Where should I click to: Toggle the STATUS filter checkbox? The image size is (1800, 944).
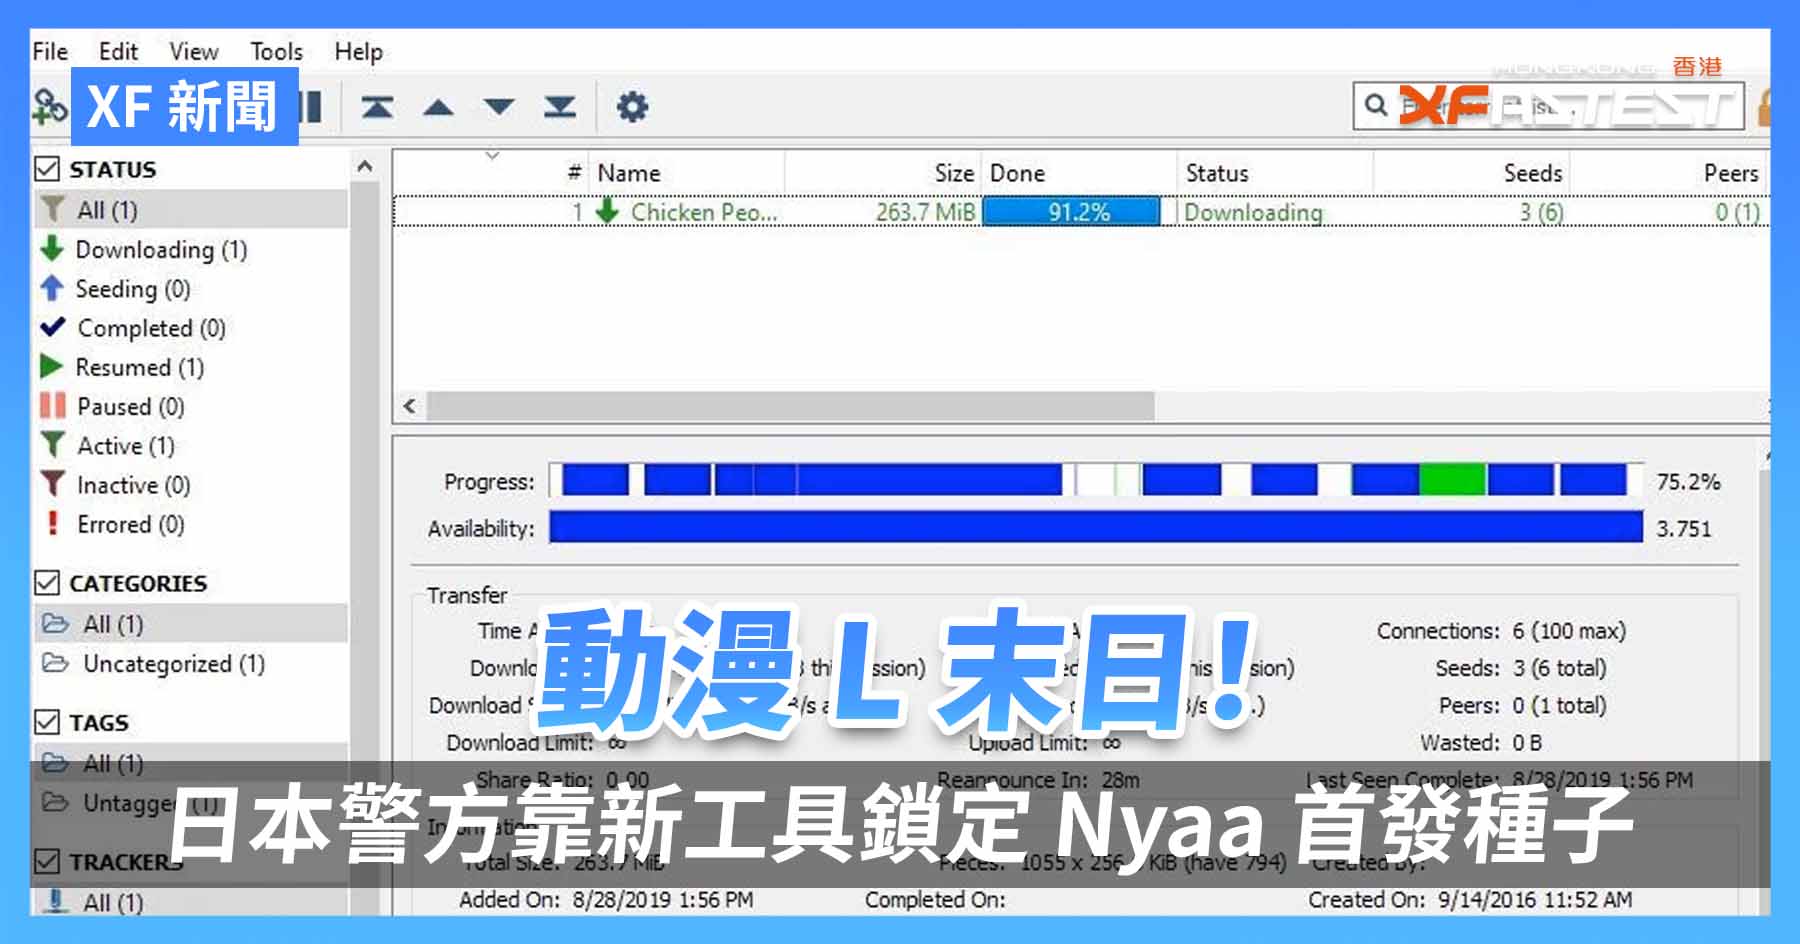[x=47, y=168]
